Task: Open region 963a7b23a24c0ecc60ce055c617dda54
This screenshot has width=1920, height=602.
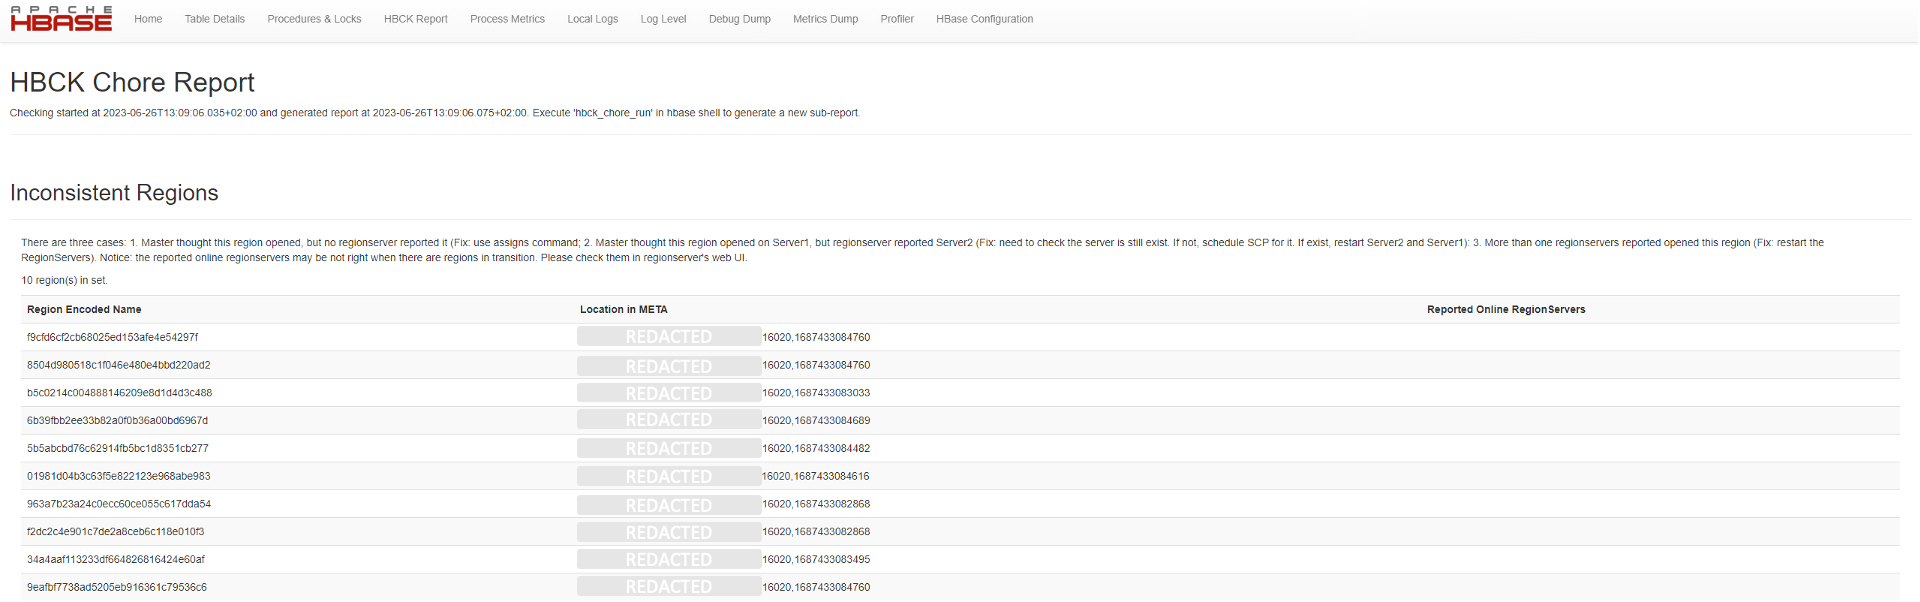Action: click(x=119, y=504)
